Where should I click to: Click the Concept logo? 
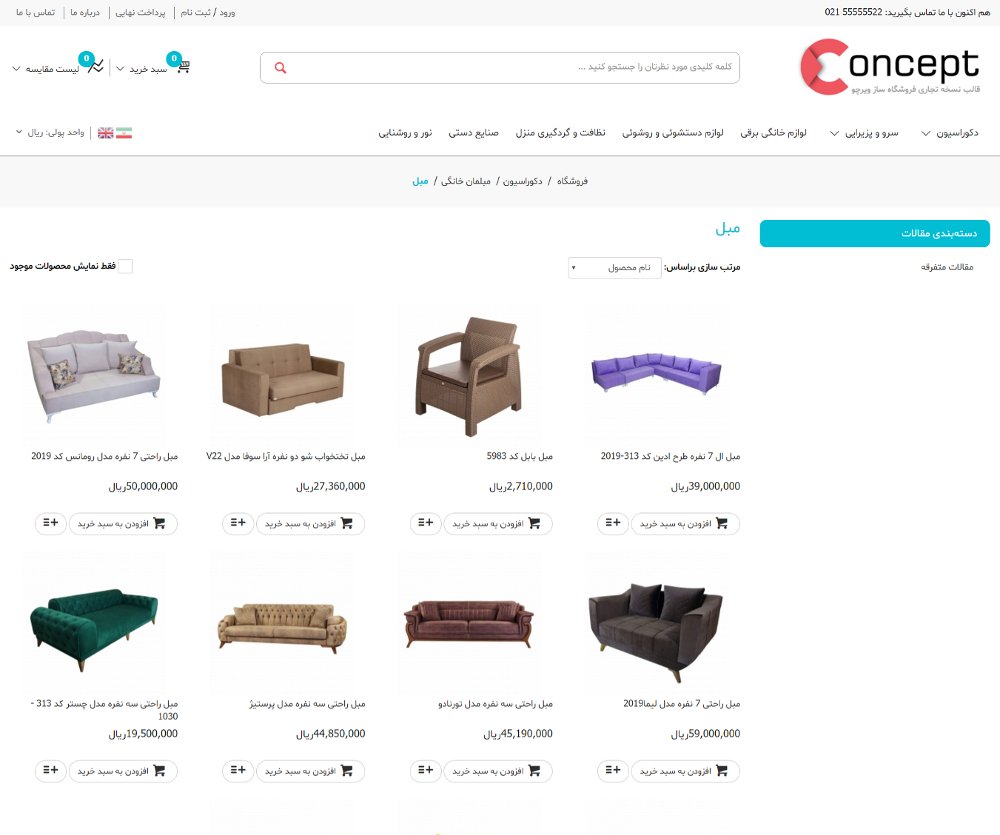(x=890, y=67)
